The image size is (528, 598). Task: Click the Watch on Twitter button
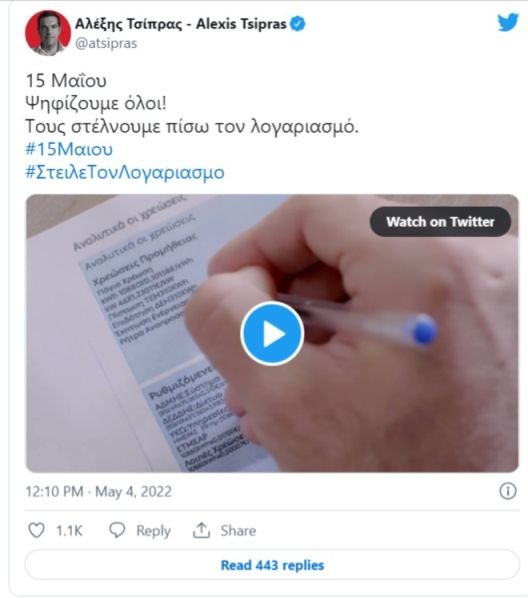coord(440,222)
